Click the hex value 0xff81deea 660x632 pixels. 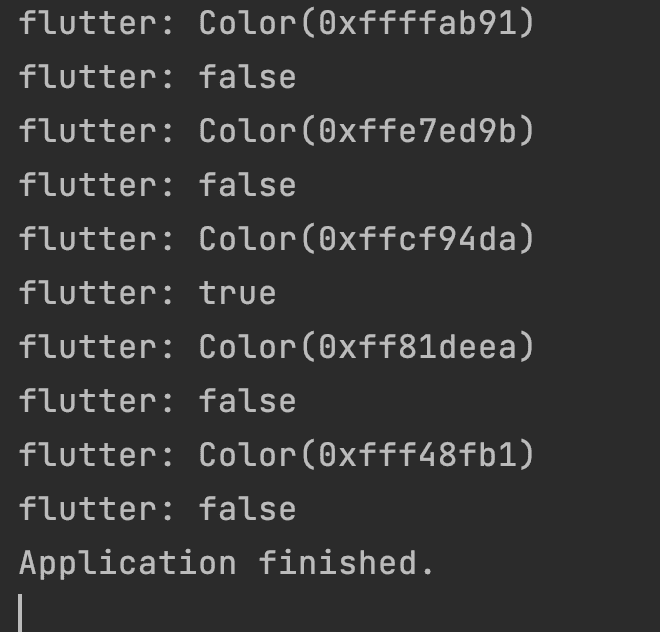(417, 347)
